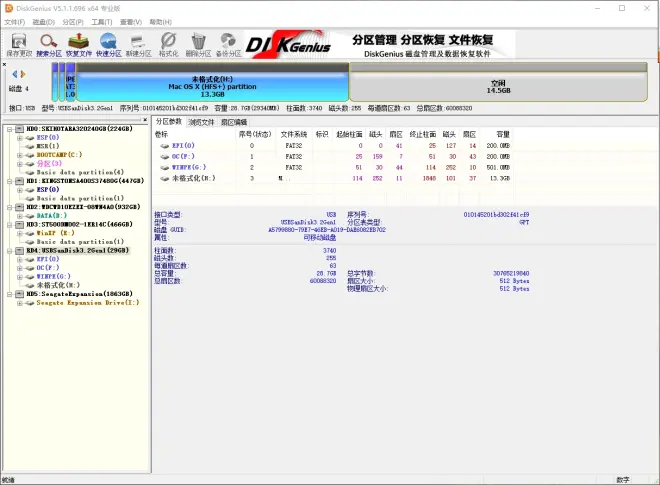Click the 快速分区 quick partition icon
The height and width of the screenshot is (485, 660).
109,45
